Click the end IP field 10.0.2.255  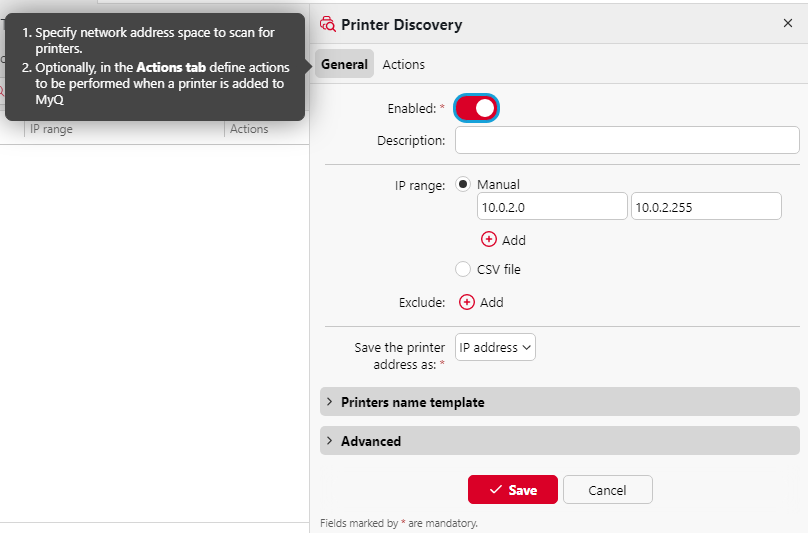pos(705,207)
